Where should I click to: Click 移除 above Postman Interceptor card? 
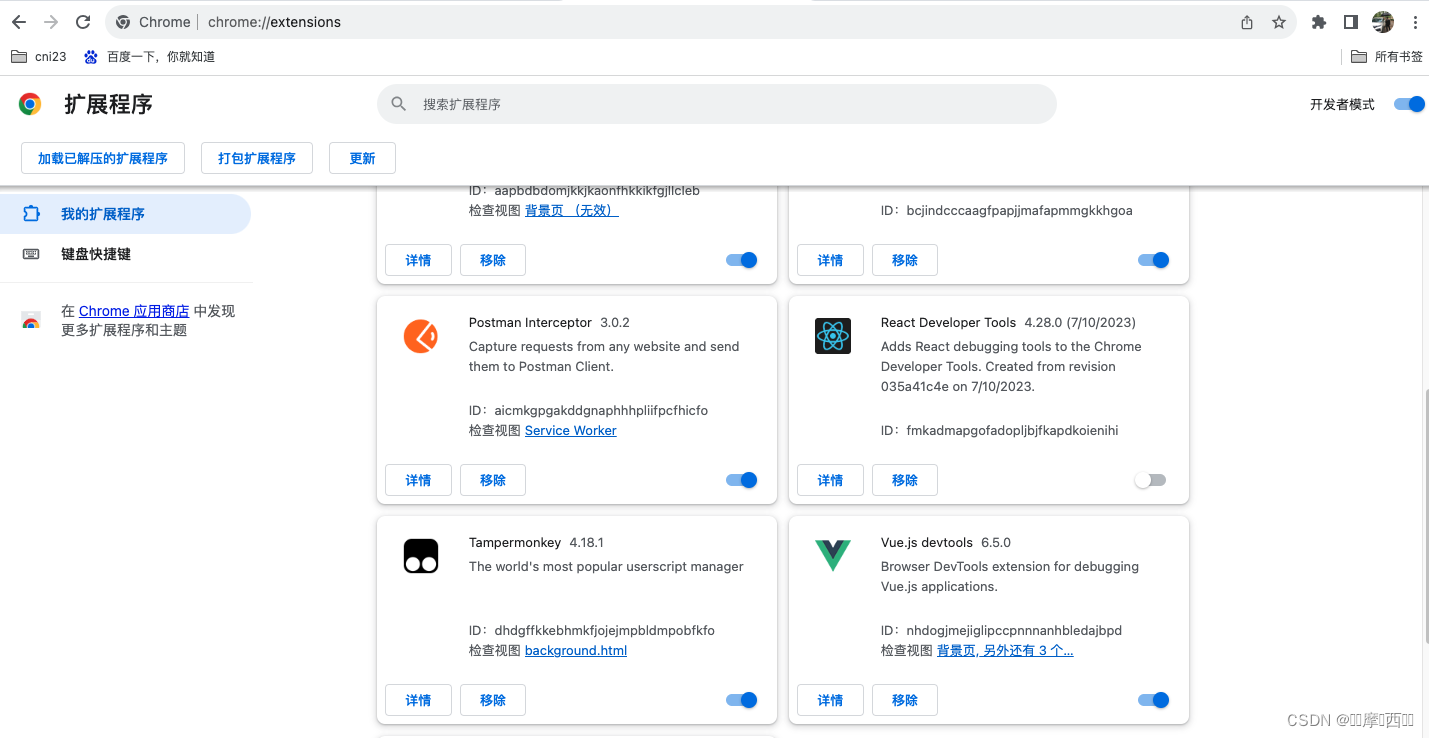pos(493,260)
